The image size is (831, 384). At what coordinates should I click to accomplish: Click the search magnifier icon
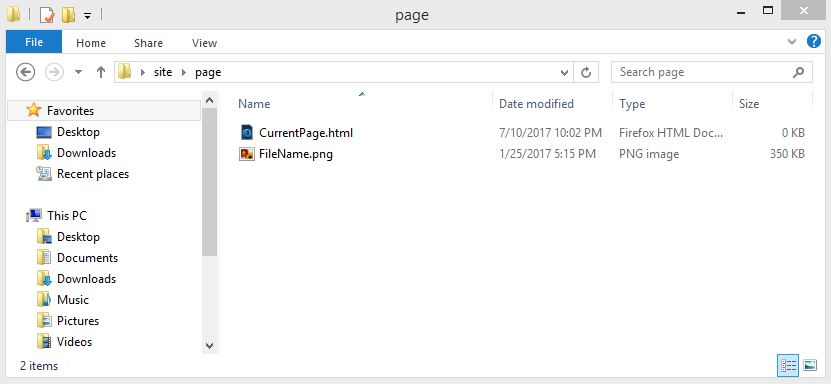(798, 72)
